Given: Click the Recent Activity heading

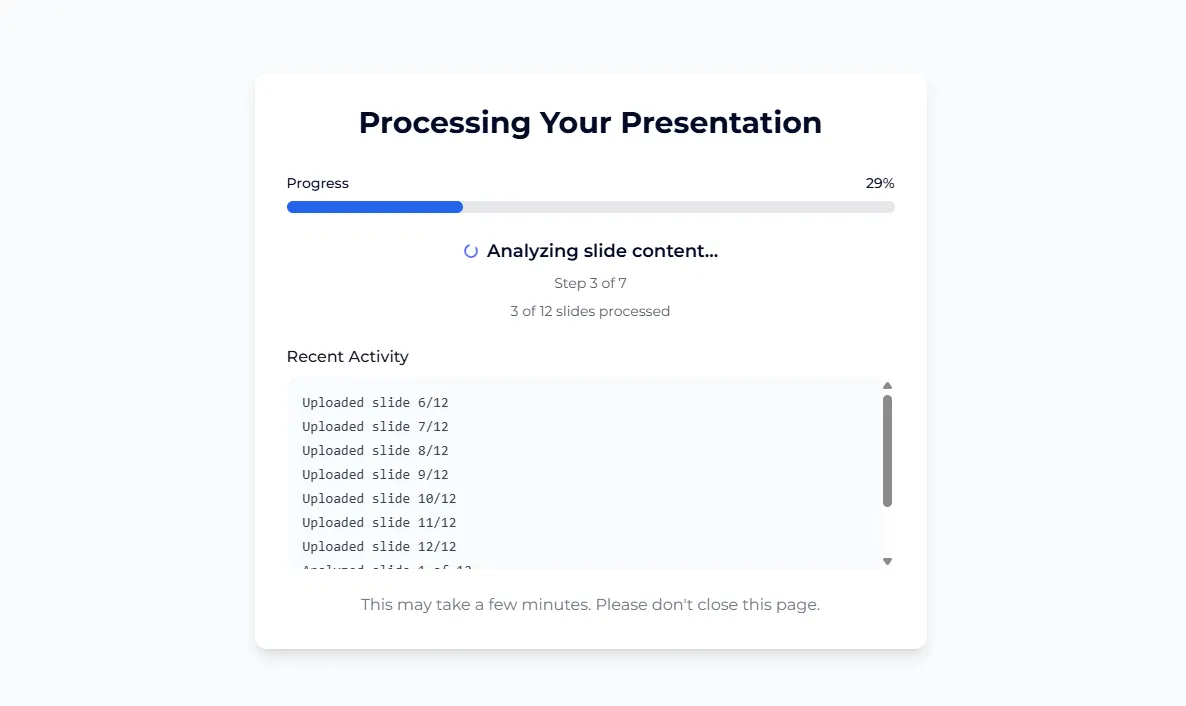Looking at the screenshot, I should click(348, 357).
